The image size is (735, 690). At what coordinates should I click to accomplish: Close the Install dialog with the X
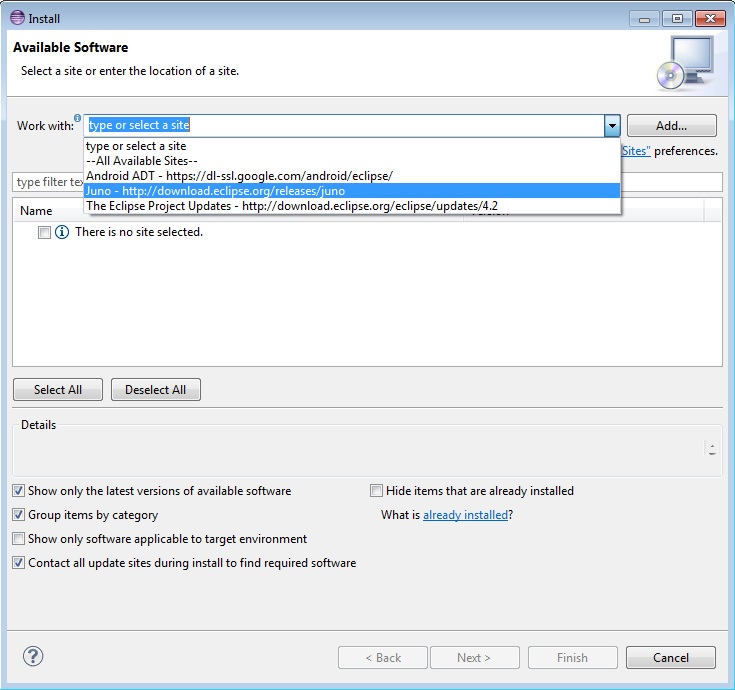click(x=710, y=19)
